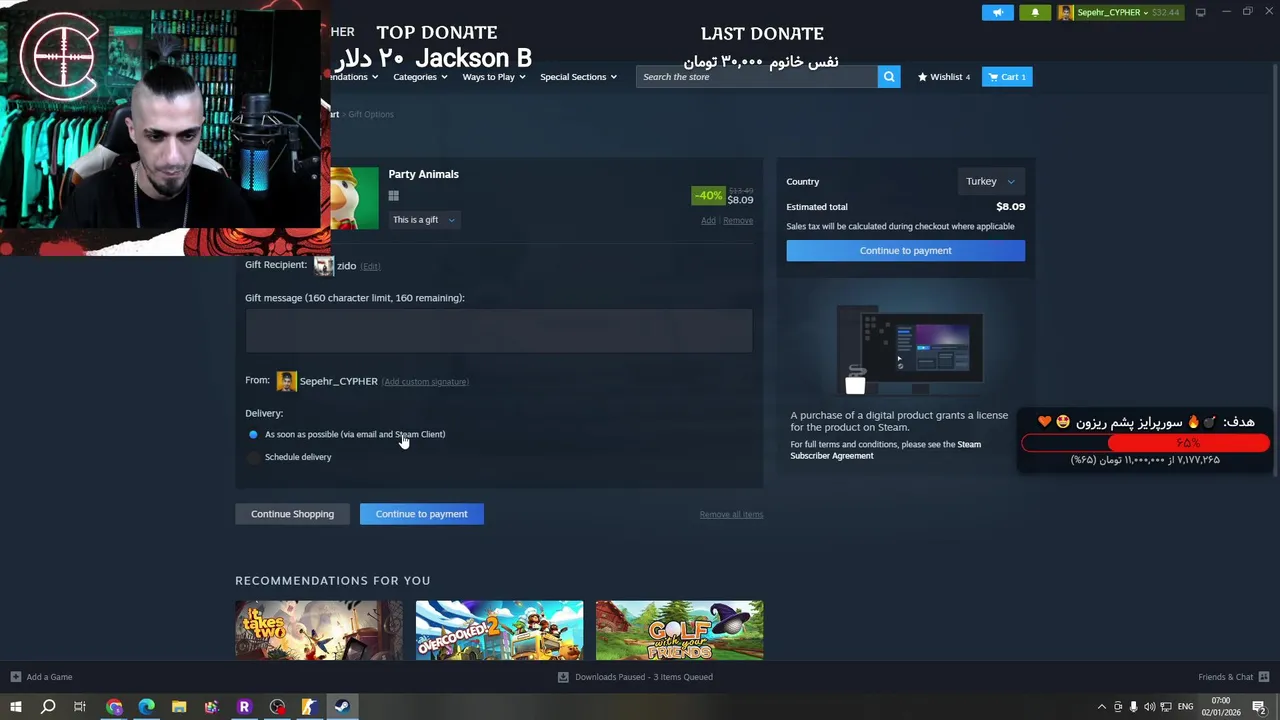Switch to Big Picture mode icon
Image resolution: width=1280 pixels, height=720 pixels.
(1201, 12)
